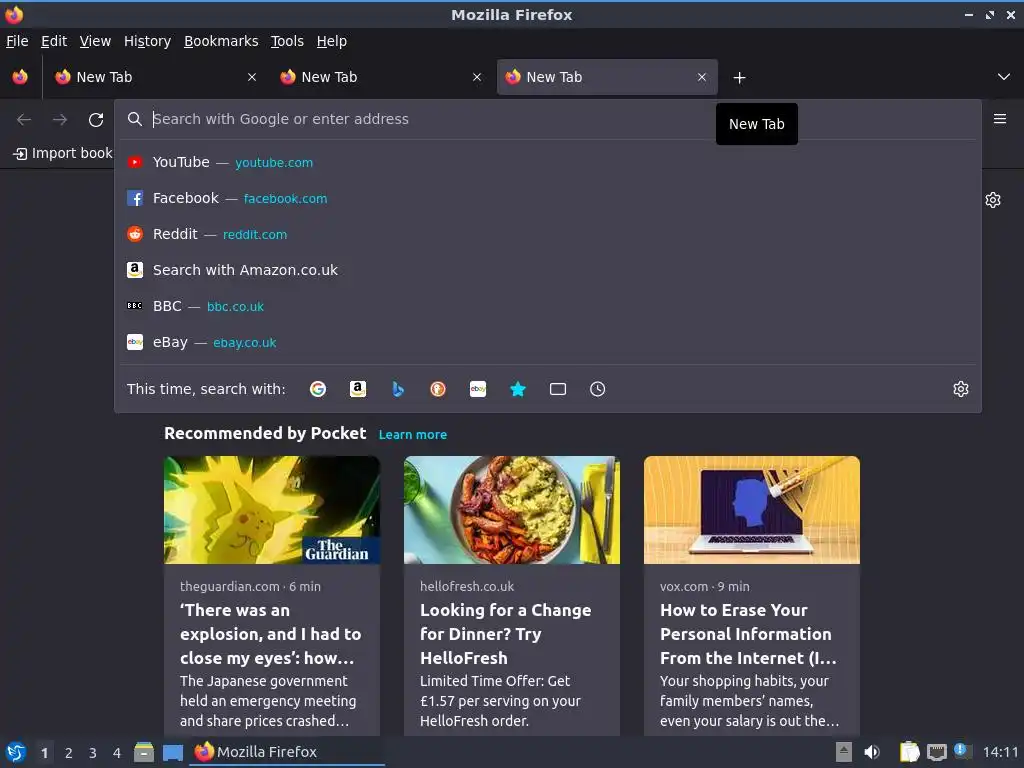Select the BBC suggestion row

click(548, 306)
